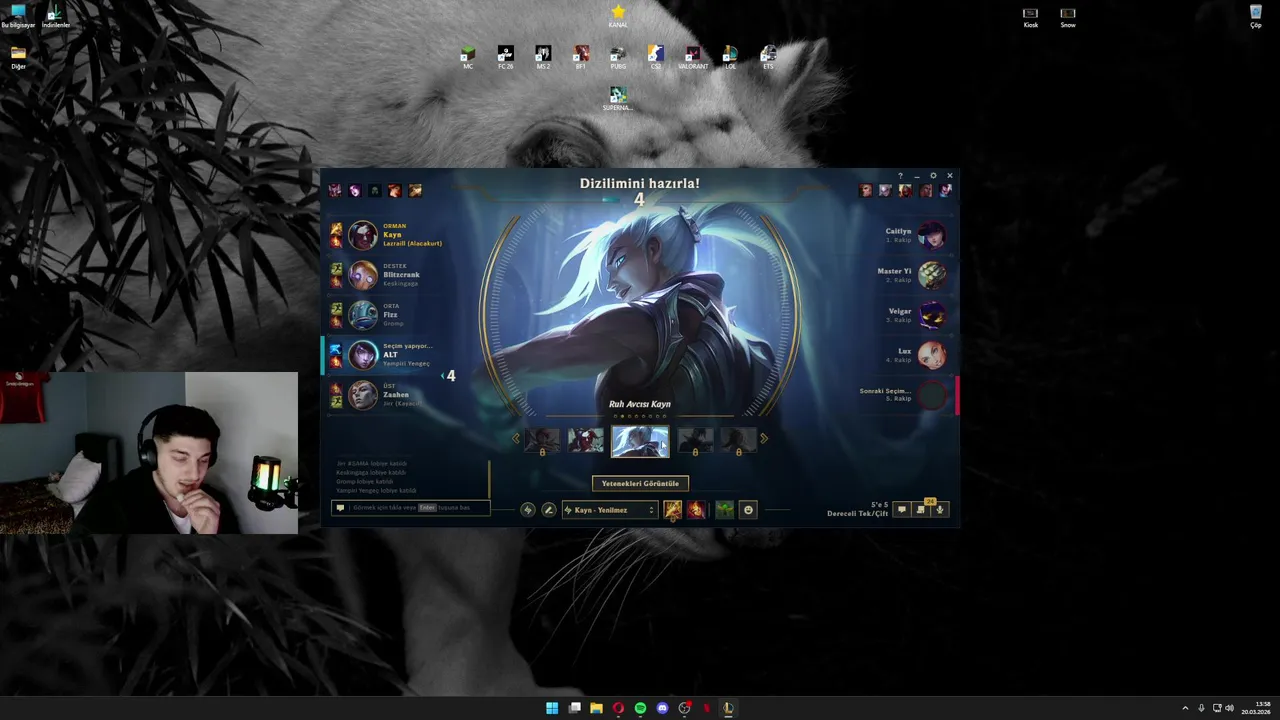Click Caitlyn's enemy portrait

(932, 235)
